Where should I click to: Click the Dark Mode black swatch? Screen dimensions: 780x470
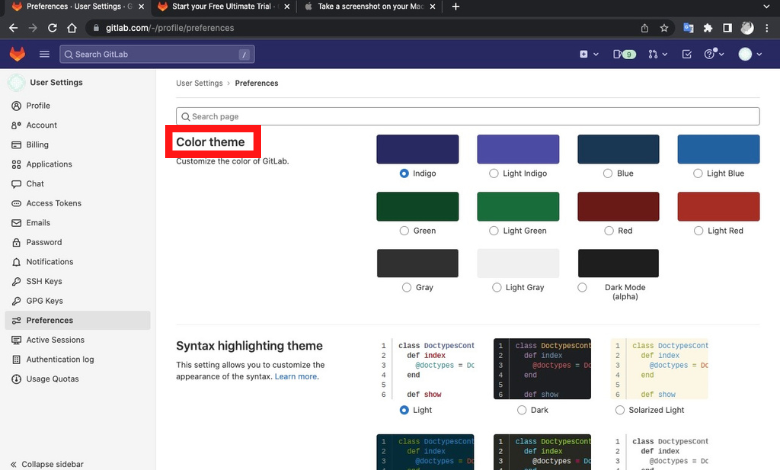(x=618, y=263)
